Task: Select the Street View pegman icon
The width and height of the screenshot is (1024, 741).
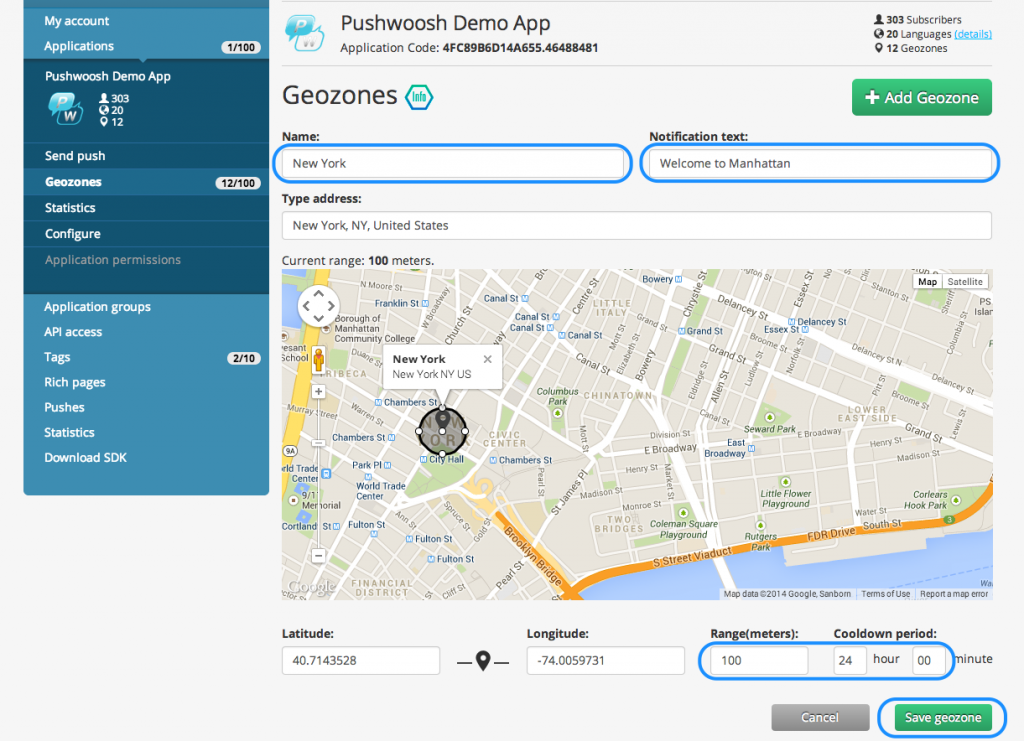Action: (319, 359)
